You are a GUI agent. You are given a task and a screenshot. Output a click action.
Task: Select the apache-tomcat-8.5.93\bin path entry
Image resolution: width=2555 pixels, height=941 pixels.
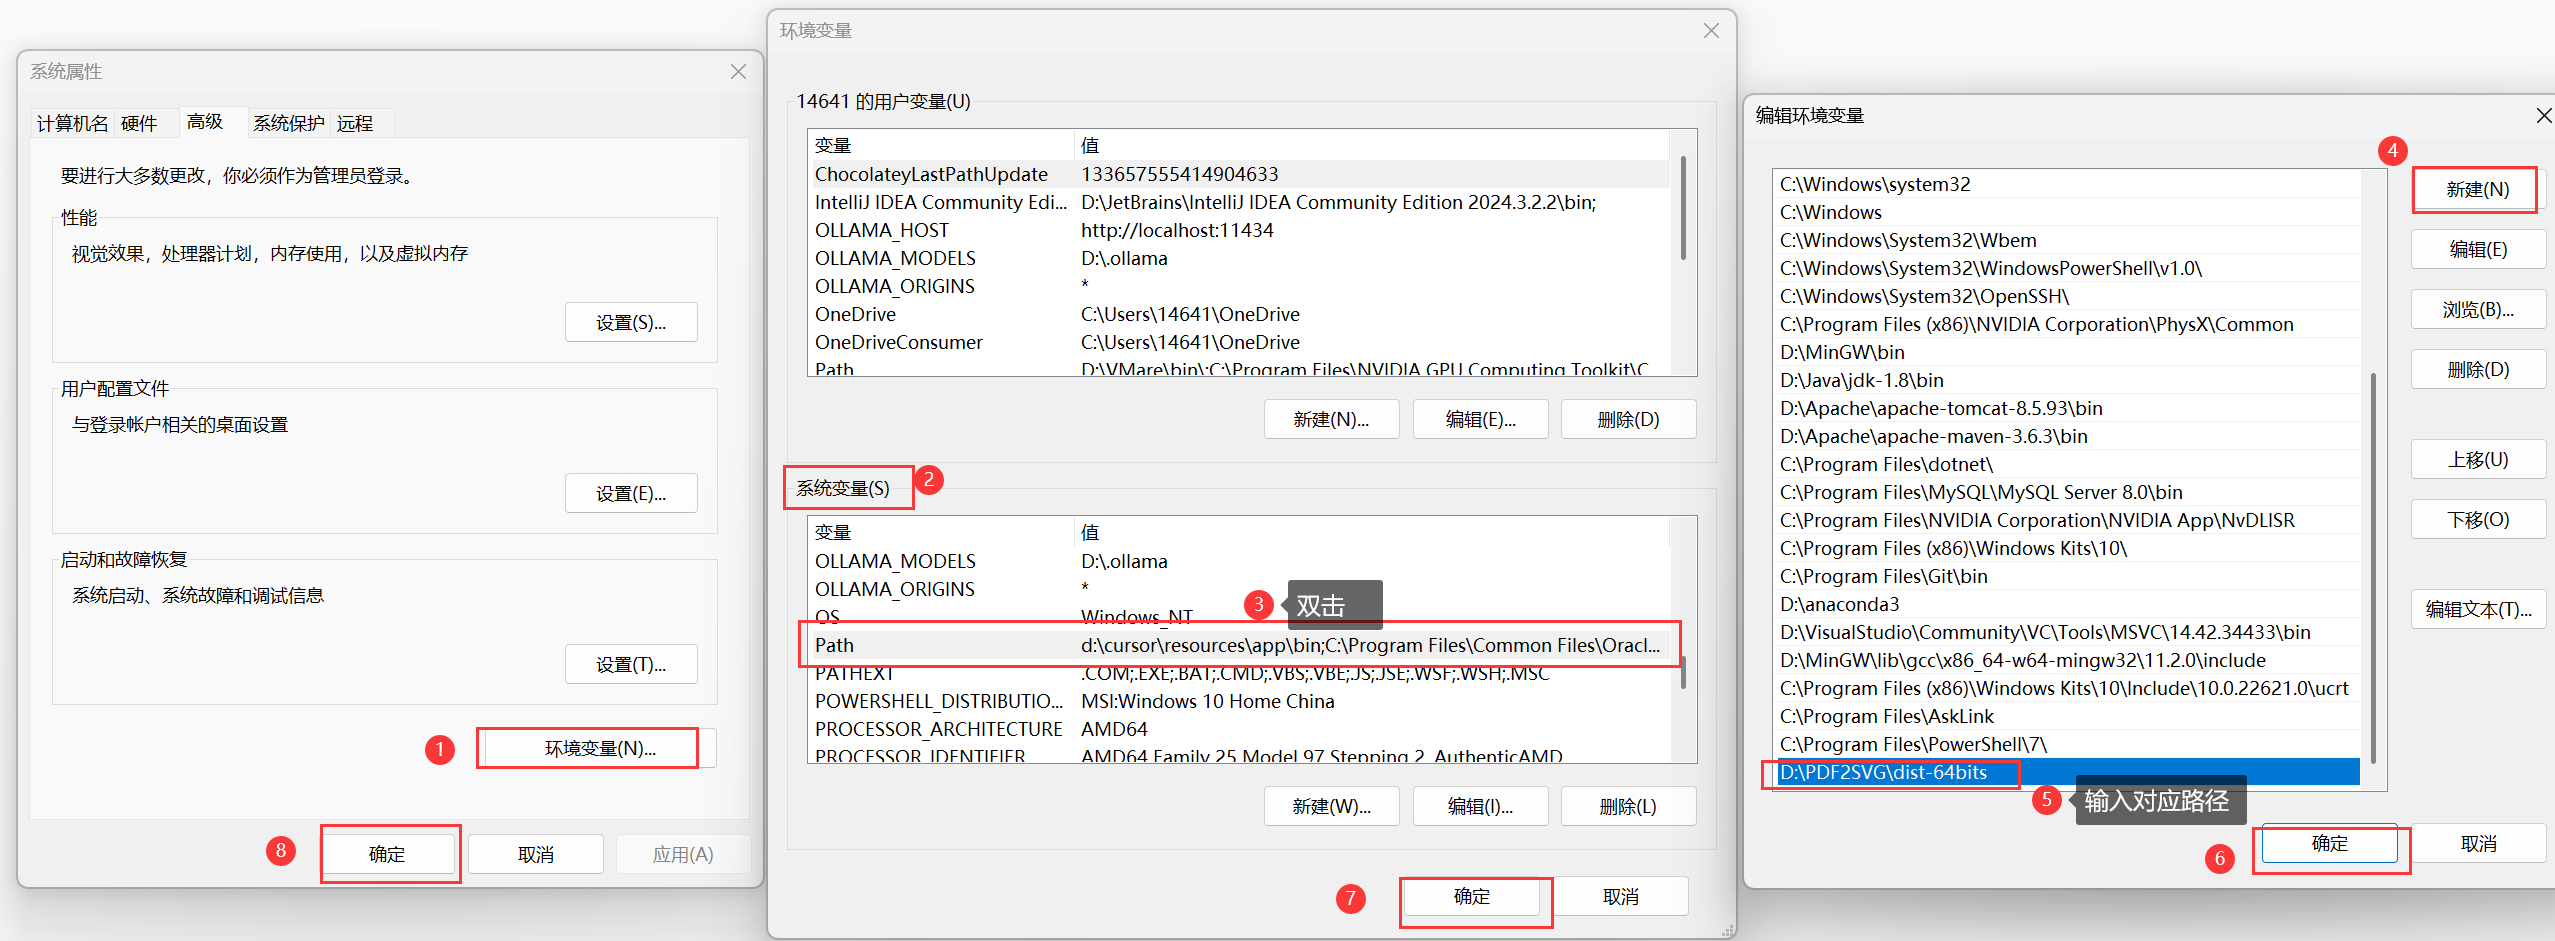(2067, 408)
